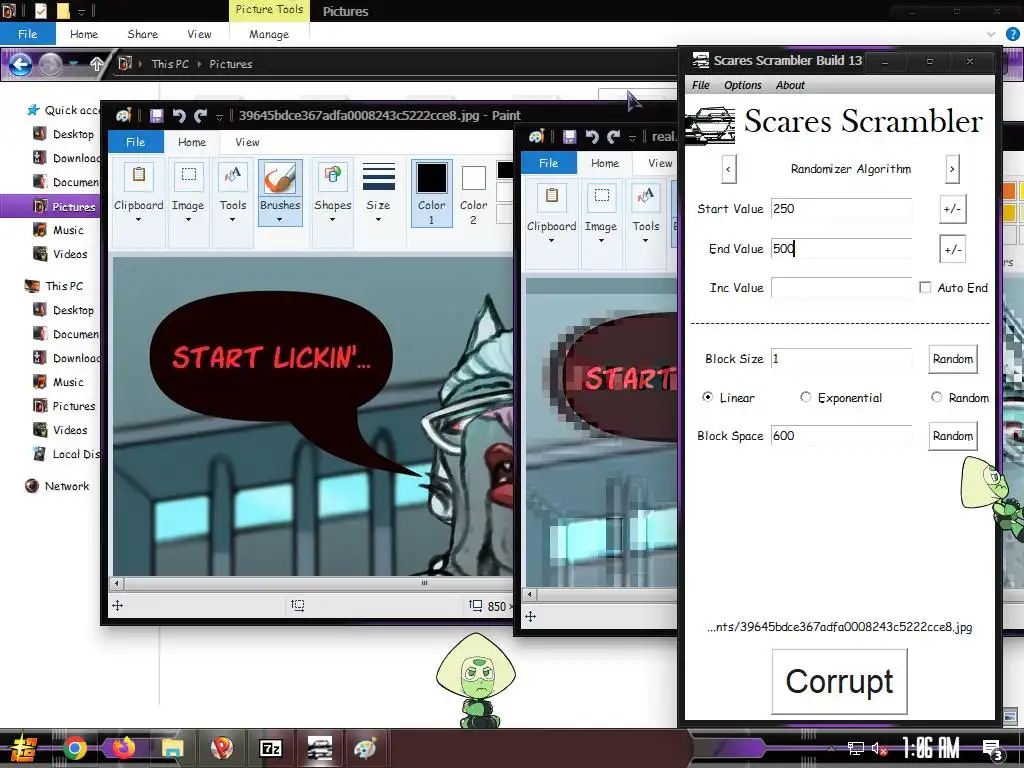Open 7-Zip from the taskbar
This screenshot has width=1024, height=768.
click(x=270, y=748)
